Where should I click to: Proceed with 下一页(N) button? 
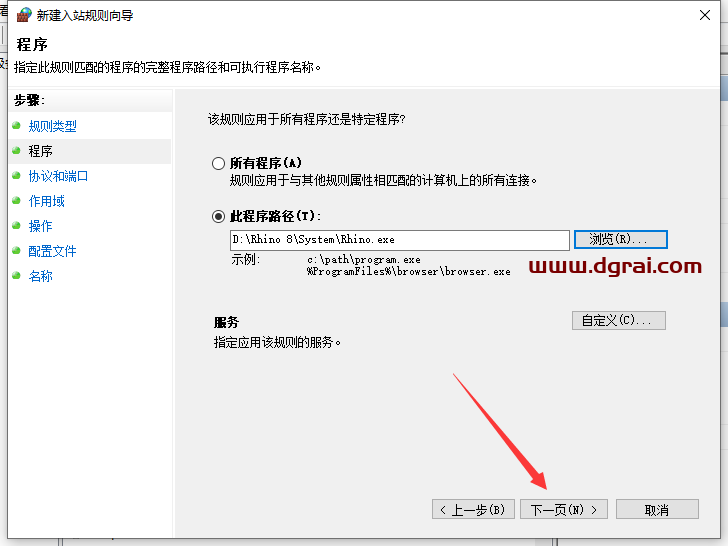click(564, 510)
